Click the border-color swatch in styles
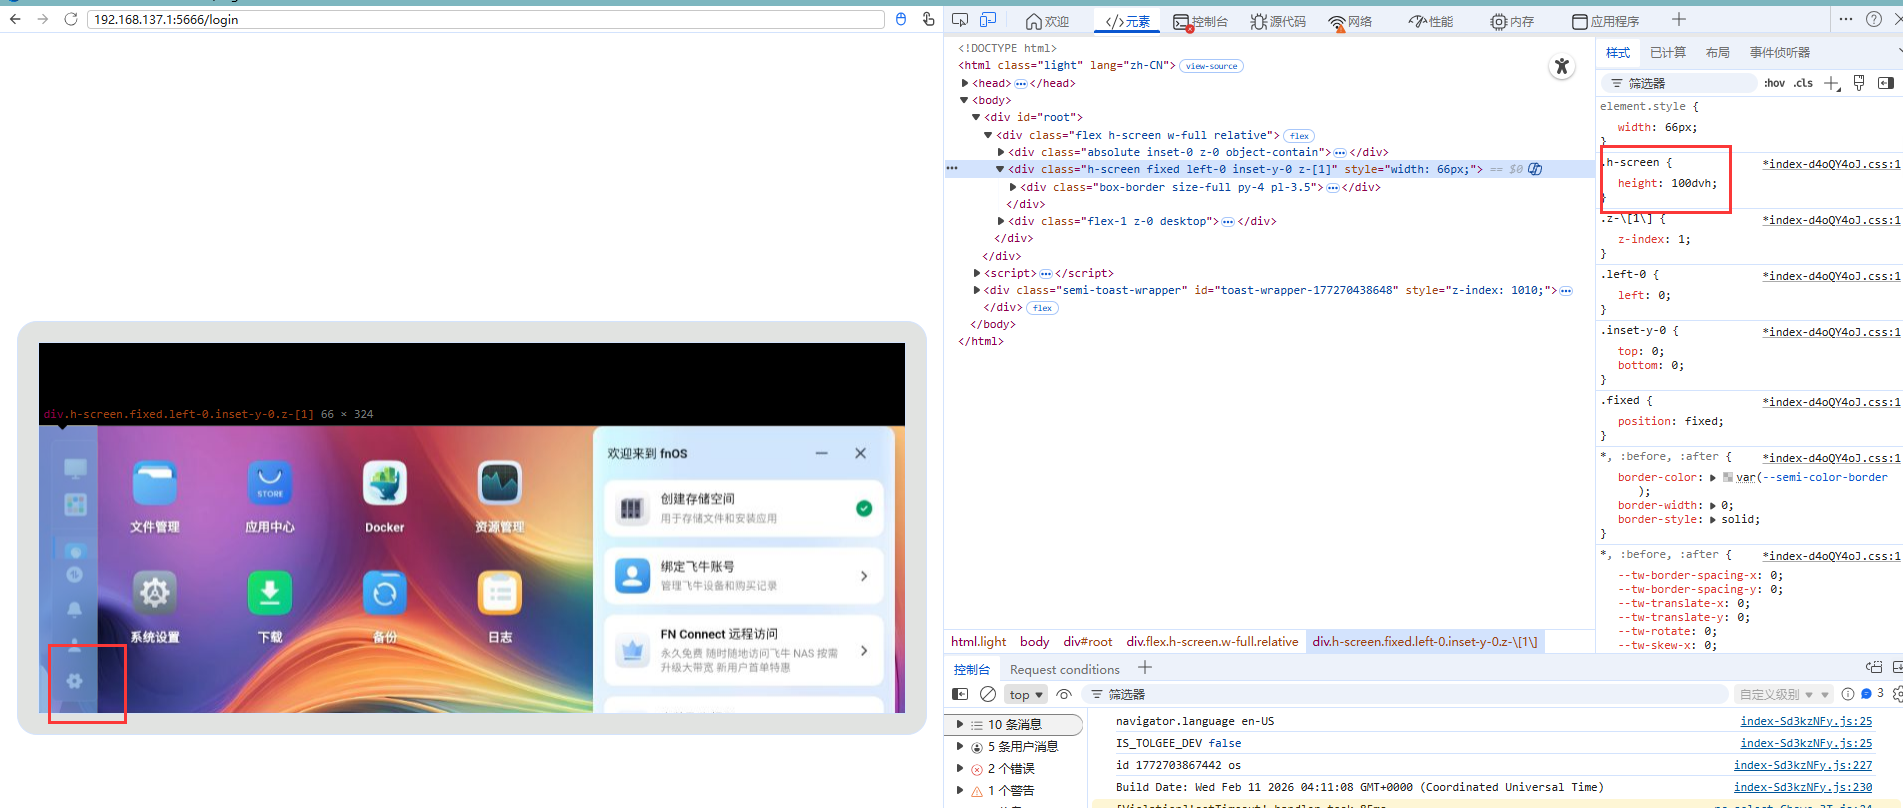The image size is (1903, 808). (x=1728, y=477)
